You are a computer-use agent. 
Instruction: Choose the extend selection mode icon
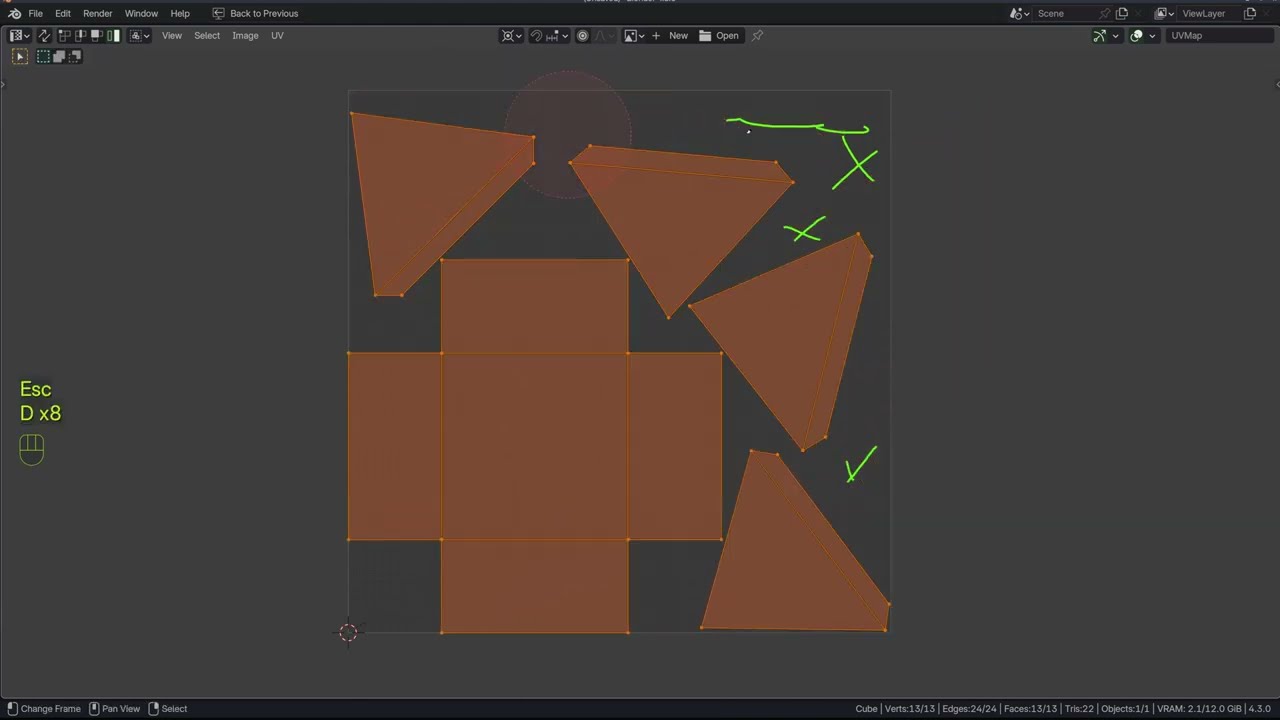59,56
